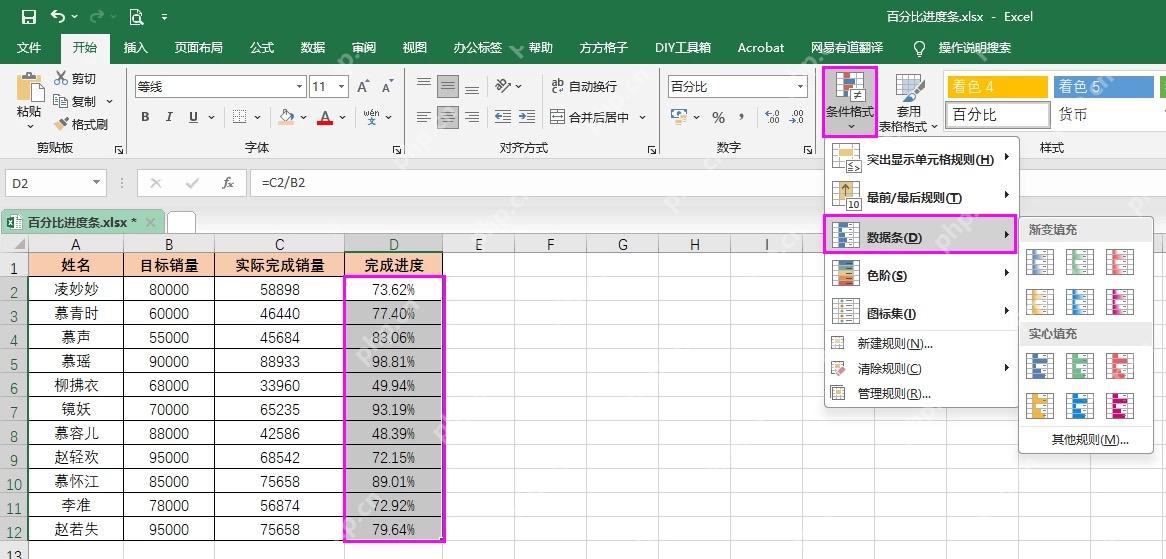
Task: Click the fx insert function icon
Action: 228,183
